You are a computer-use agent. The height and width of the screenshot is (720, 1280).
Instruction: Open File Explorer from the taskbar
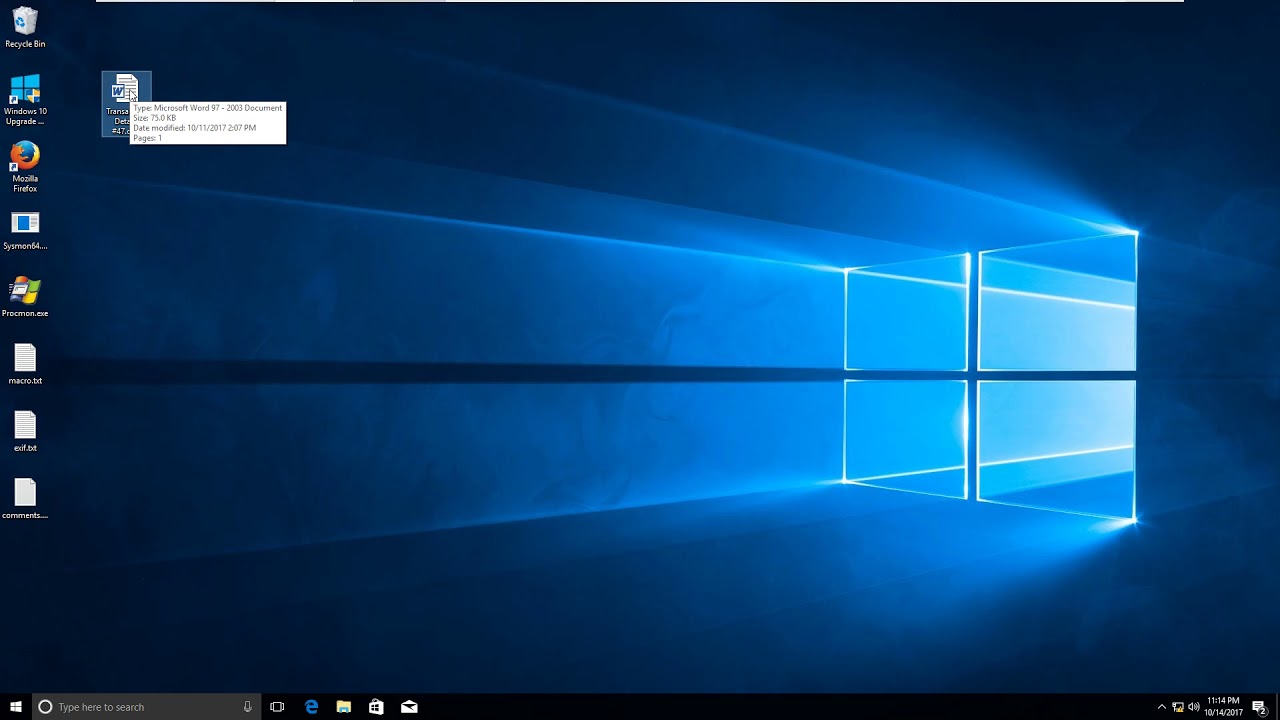pos(344,707)
